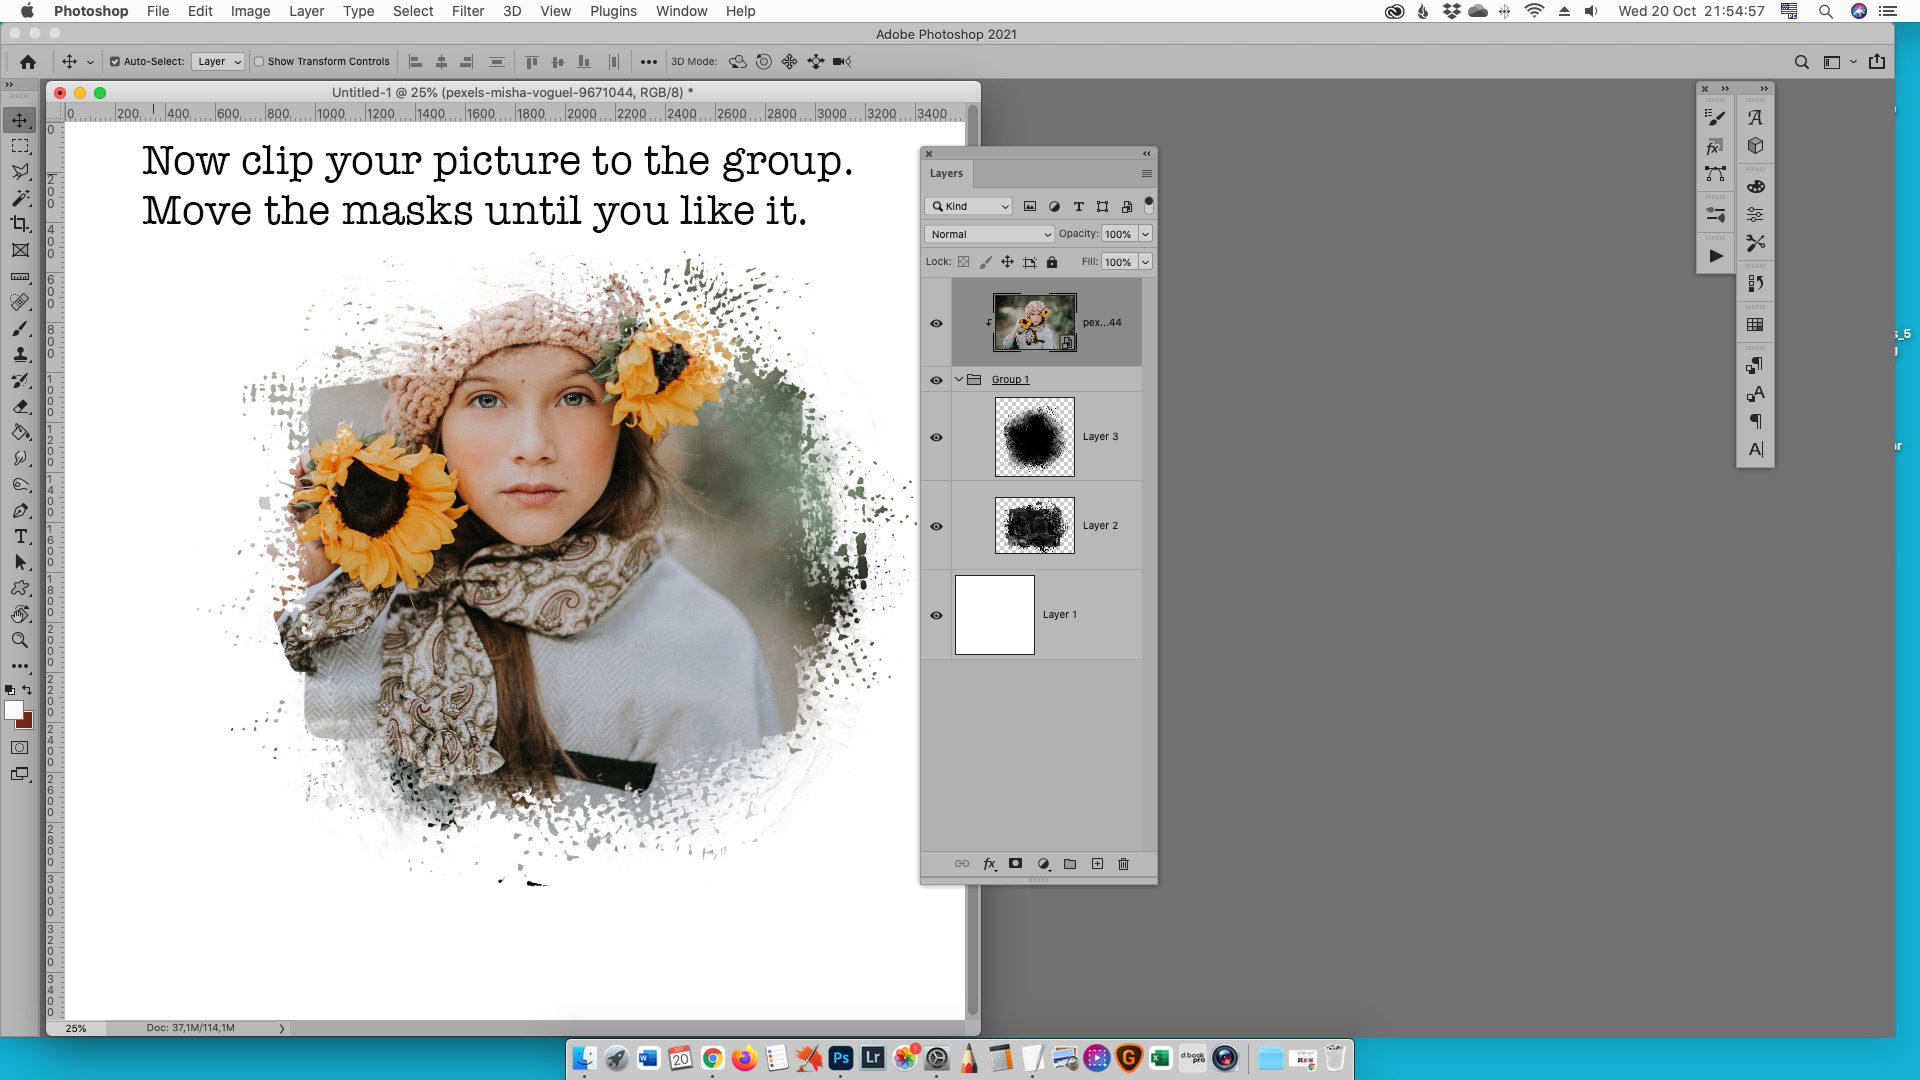Click the delete layer trash icon
This screenshot has width=1920, height=1080.
pyautogui.click(x=1123, y=864)
